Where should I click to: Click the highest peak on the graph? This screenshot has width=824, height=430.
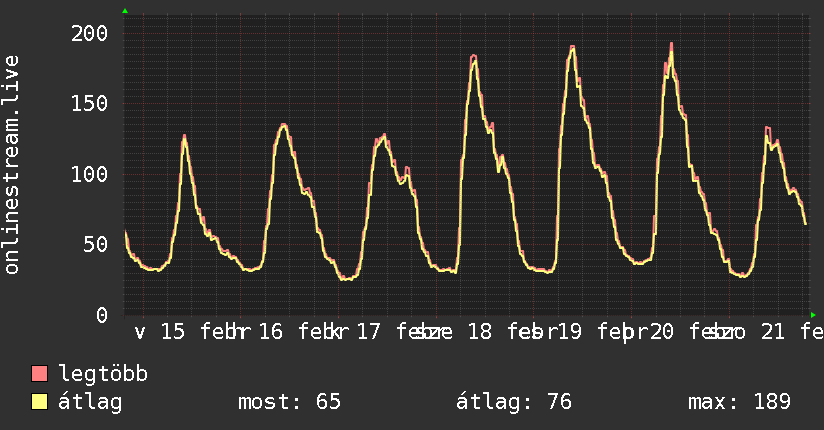(x=671, y=44)
